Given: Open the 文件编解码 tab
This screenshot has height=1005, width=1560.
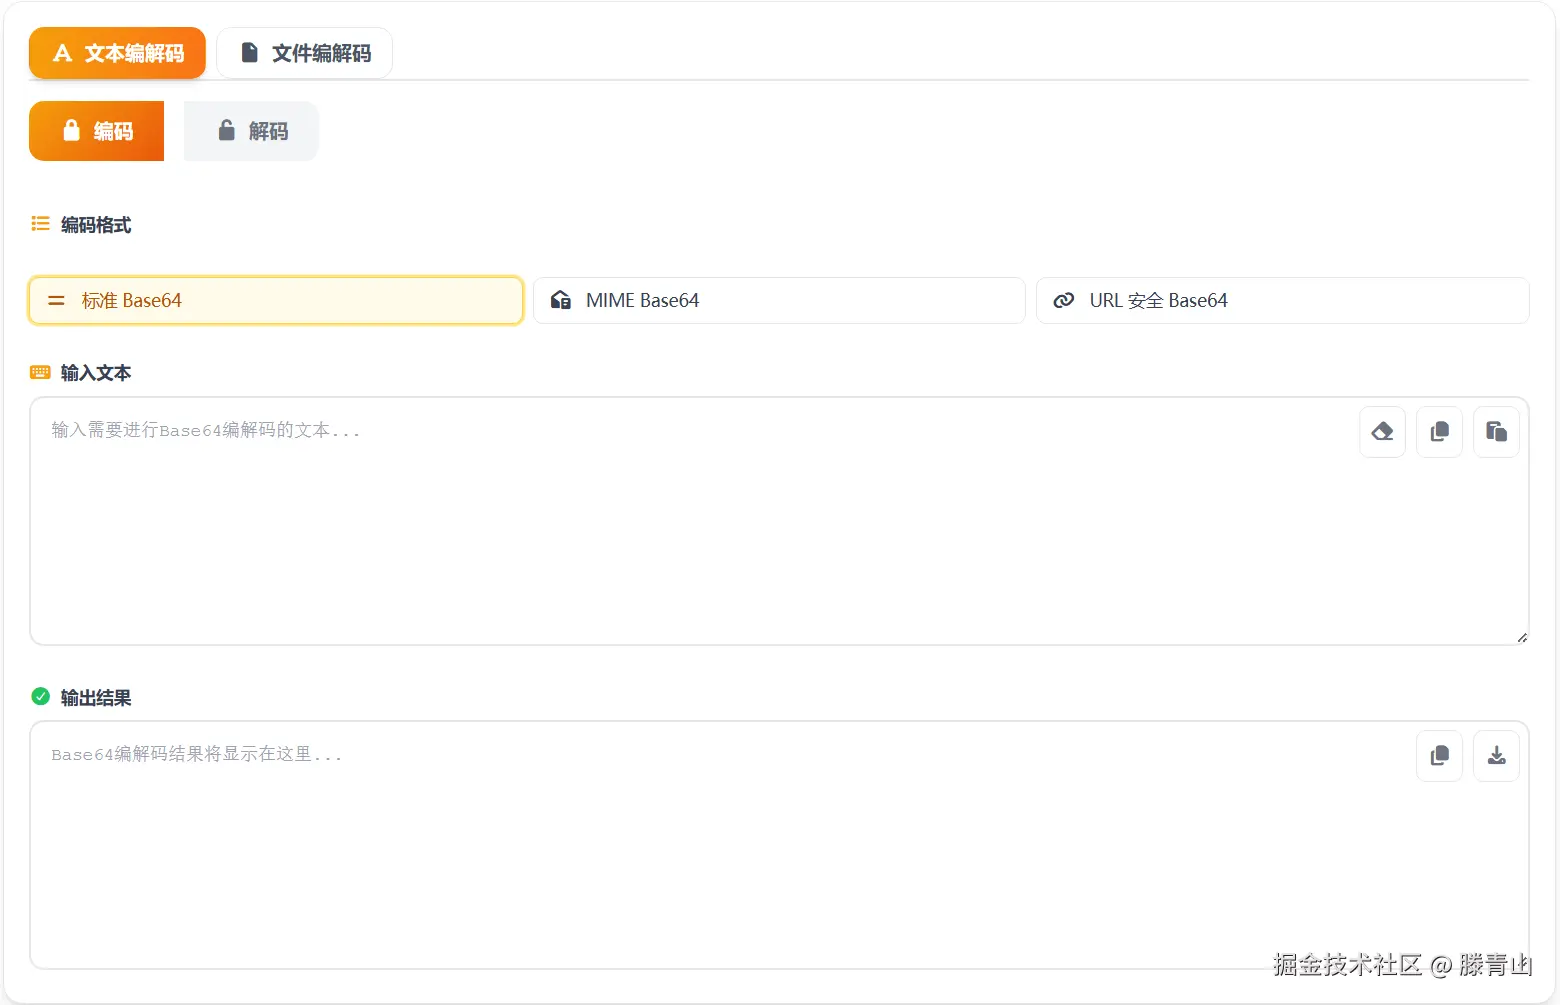Looking at the screenshot, I should [304, 53].
